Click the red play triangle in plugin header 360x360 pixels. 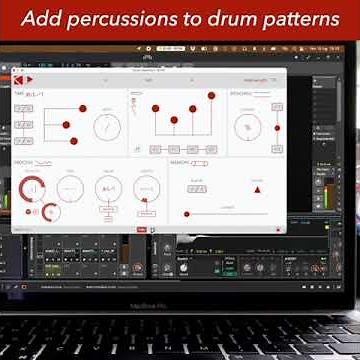30,80
